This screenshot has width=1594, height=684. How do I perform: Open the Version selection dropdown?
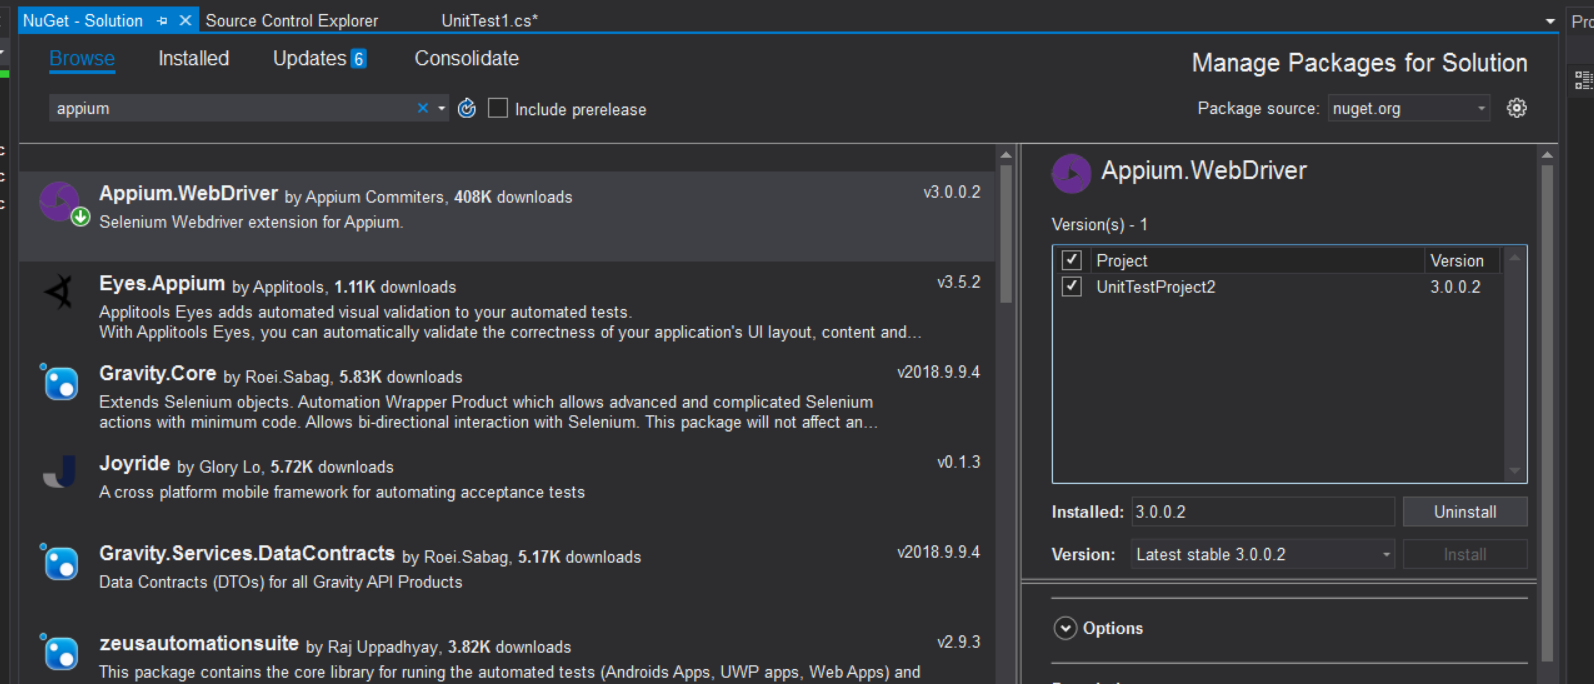1263,554
